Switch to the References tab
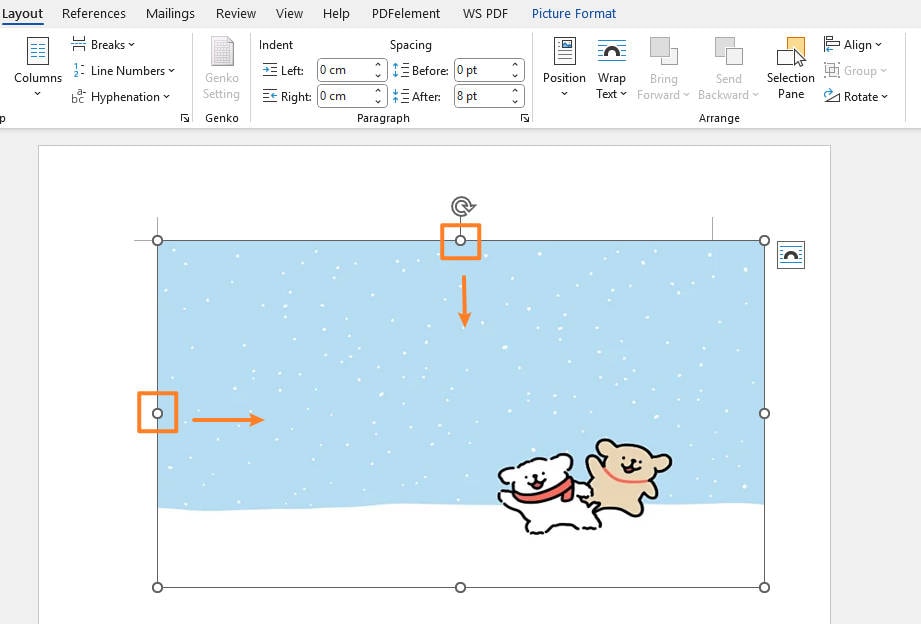This screenshot has width=921, height=624. coord(94,13)
